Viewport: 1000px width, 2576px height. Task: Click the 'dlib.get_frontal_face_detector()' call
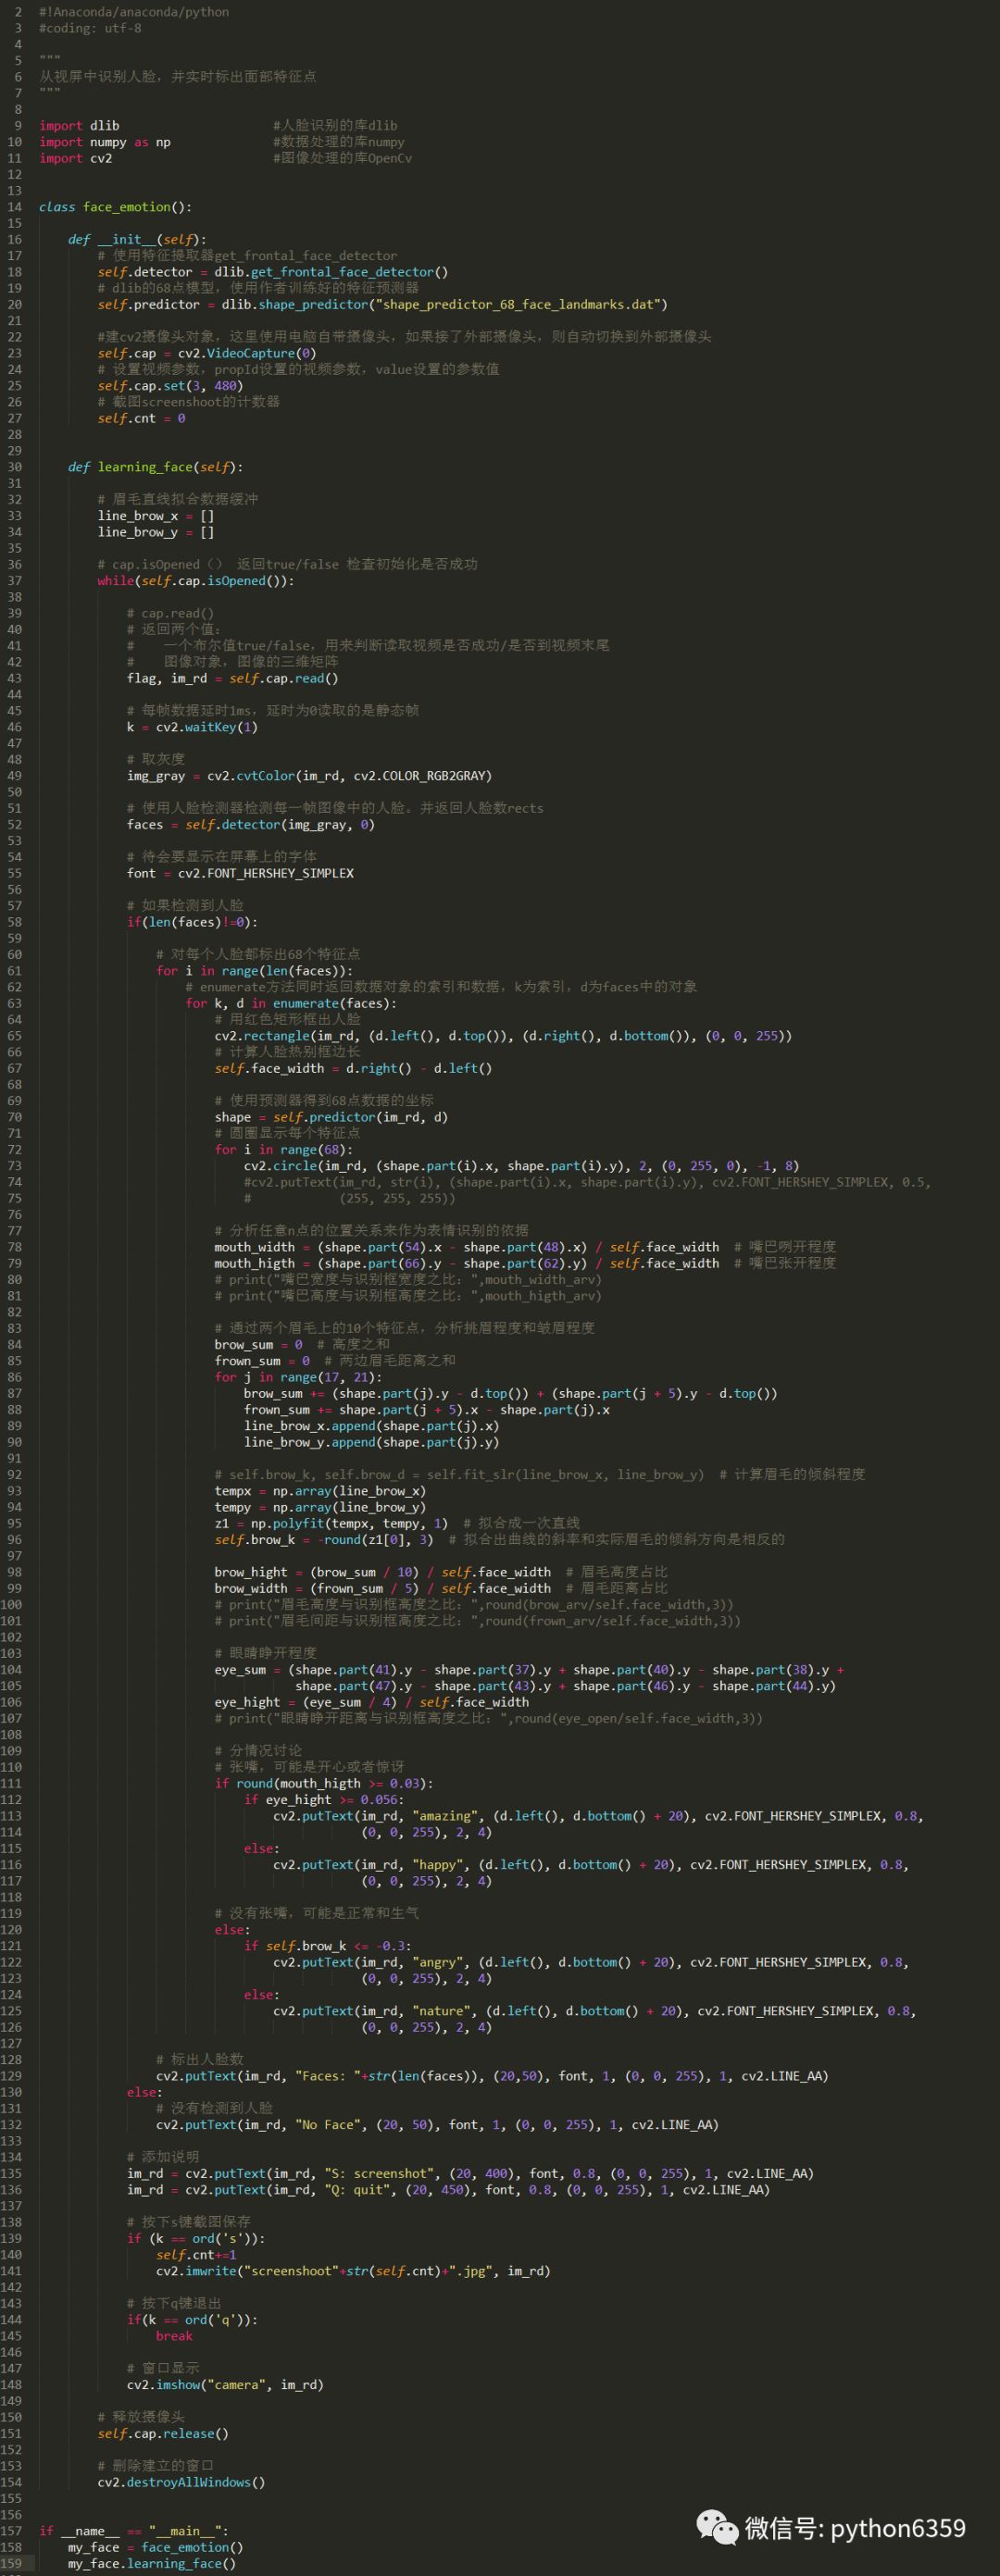tap(331, 272)
